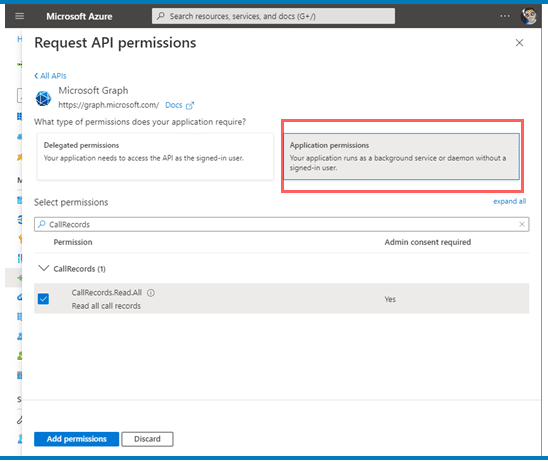Screen dimensions: 548x463
Task: Click the Permission column header
Action: pyautogui.click(x=73, y=242)
